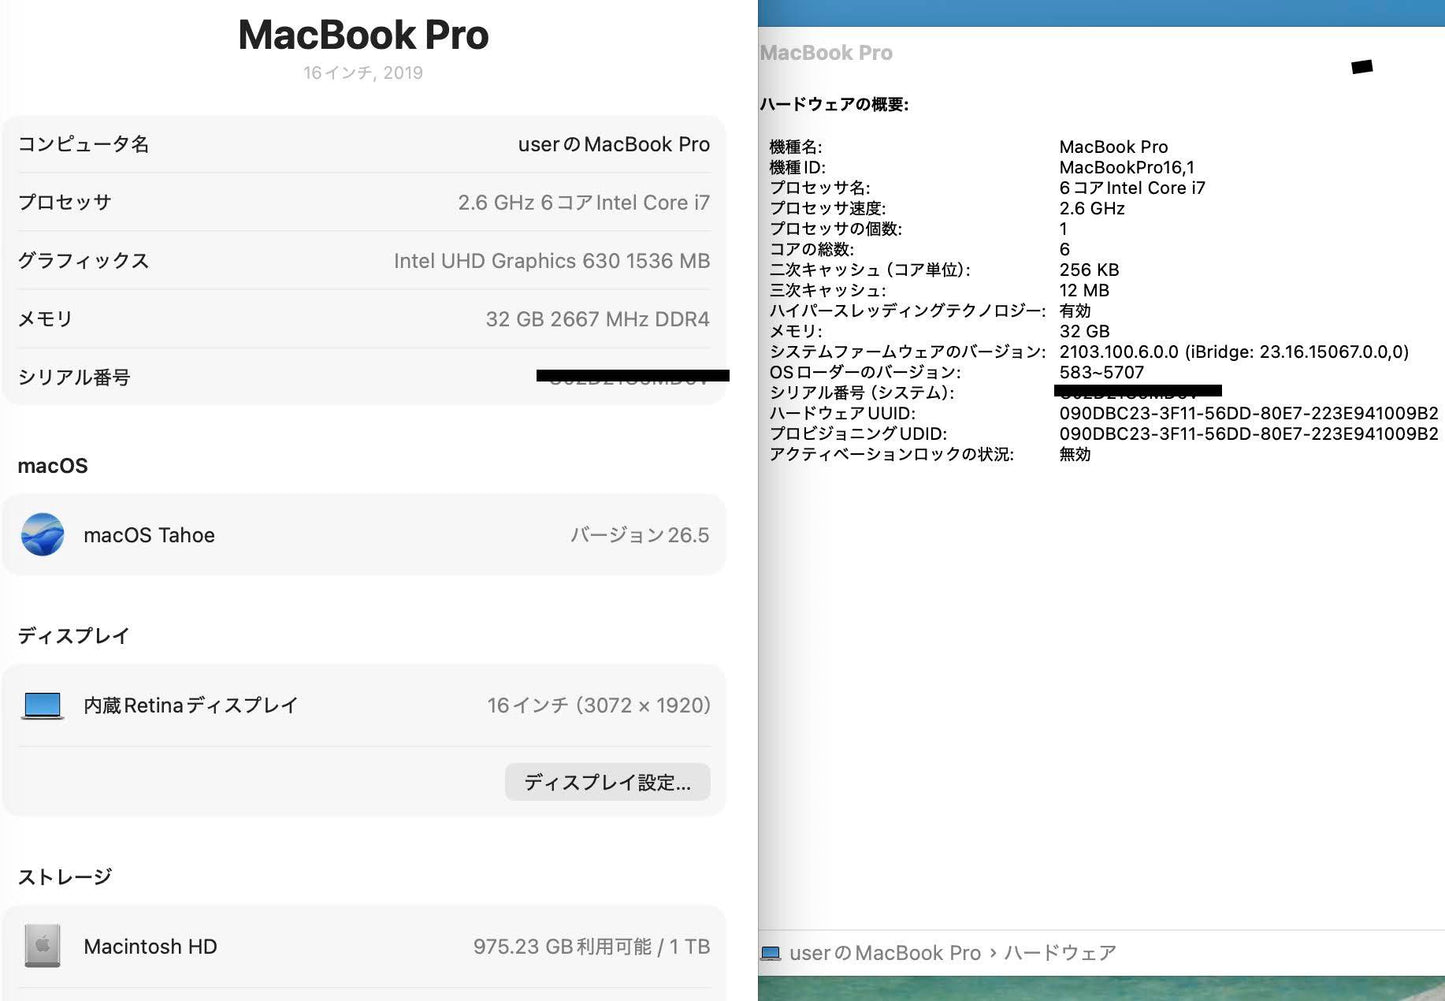Click 'ハードウェア' in the path bar
Screen dimensions: 1445x1001
click(x=1060, y=953)
